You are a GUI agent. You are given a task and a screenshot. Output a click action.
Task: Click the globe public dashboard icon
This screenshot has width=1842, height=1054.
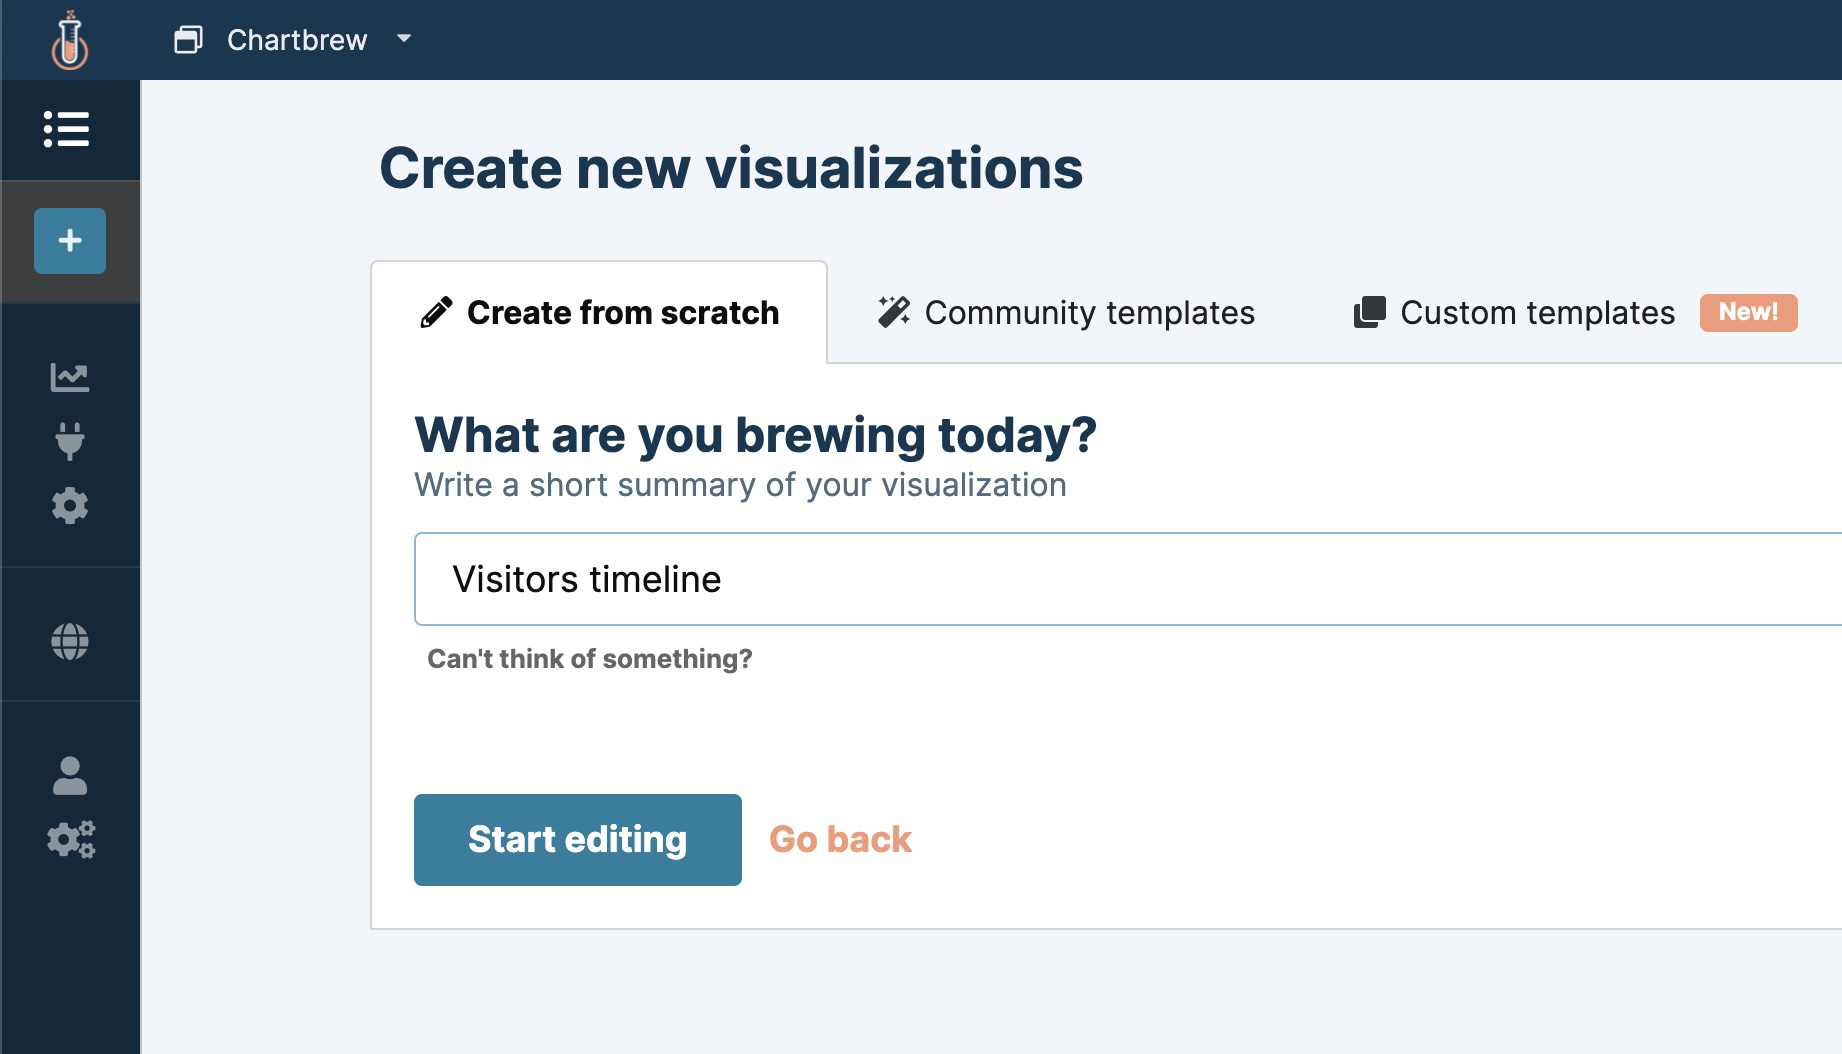pos(70,642)
